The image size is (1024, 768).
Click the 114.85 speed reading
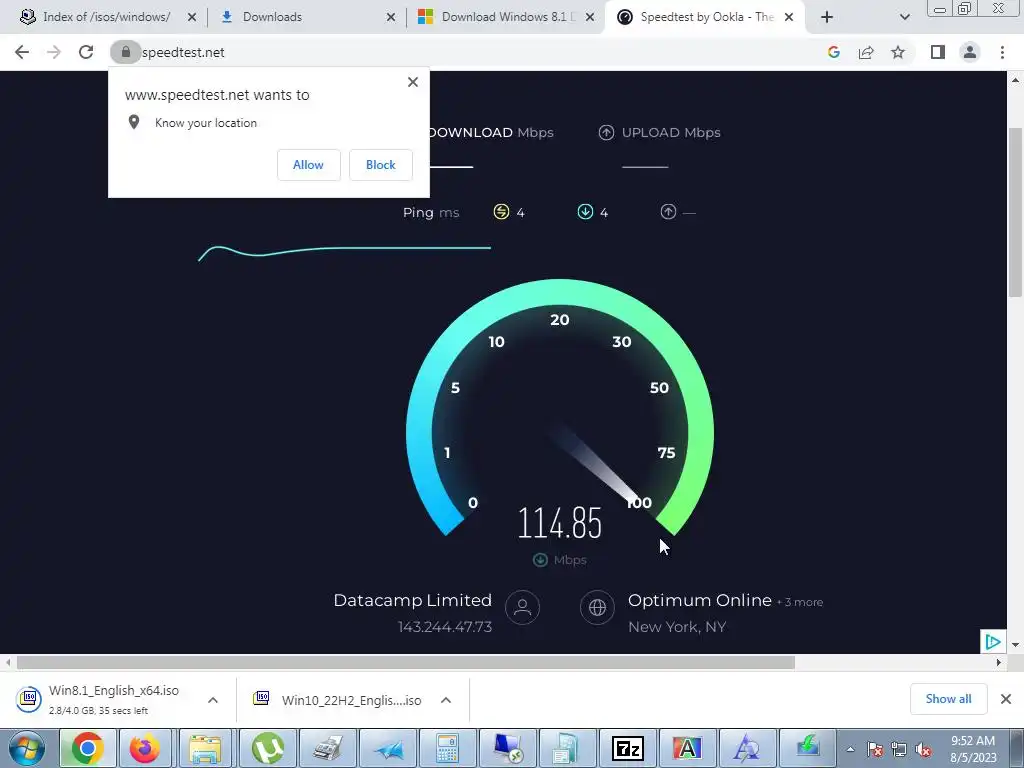(560, 523)
